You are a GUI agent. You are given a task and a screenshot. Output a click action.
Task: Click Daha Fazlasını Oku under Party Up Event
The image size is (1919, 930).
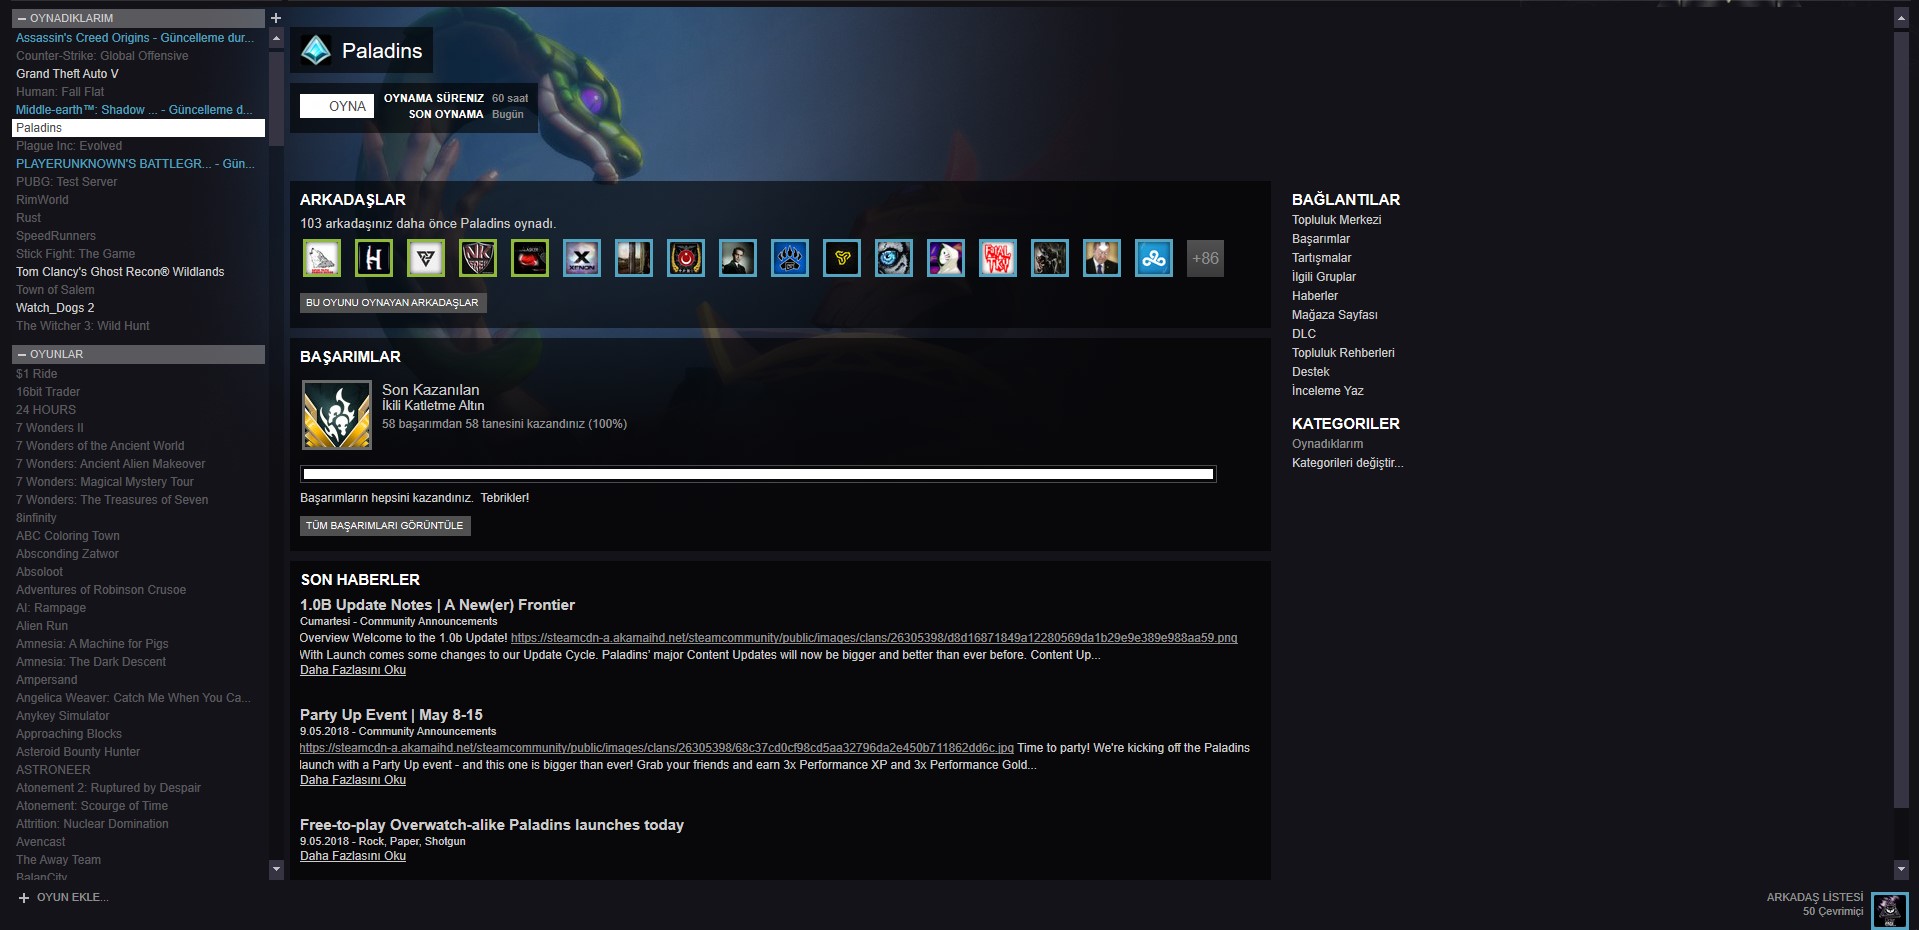pos(353,780)
